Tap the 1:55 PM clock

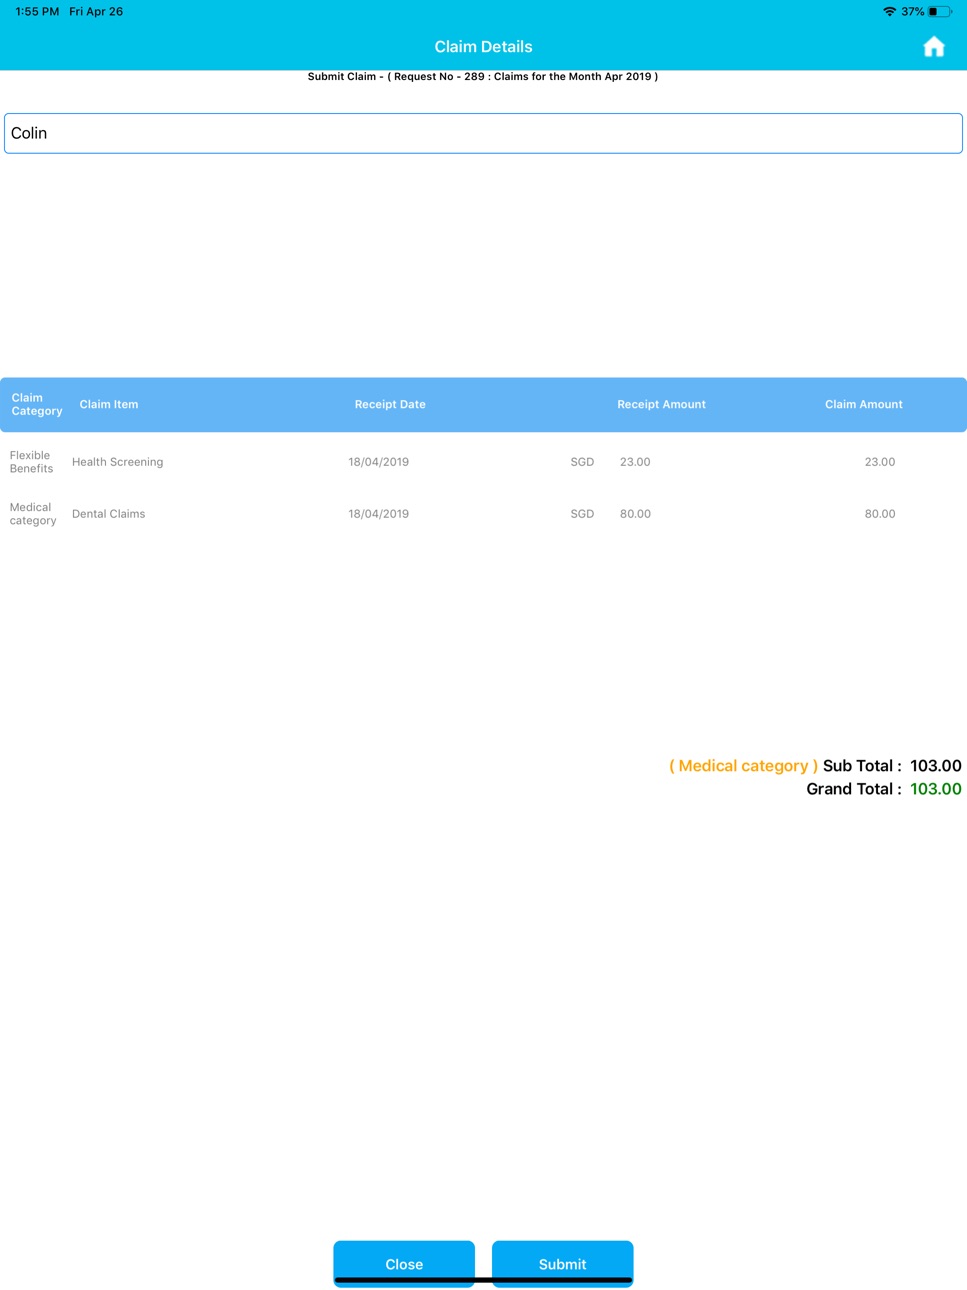pos(37,12)
